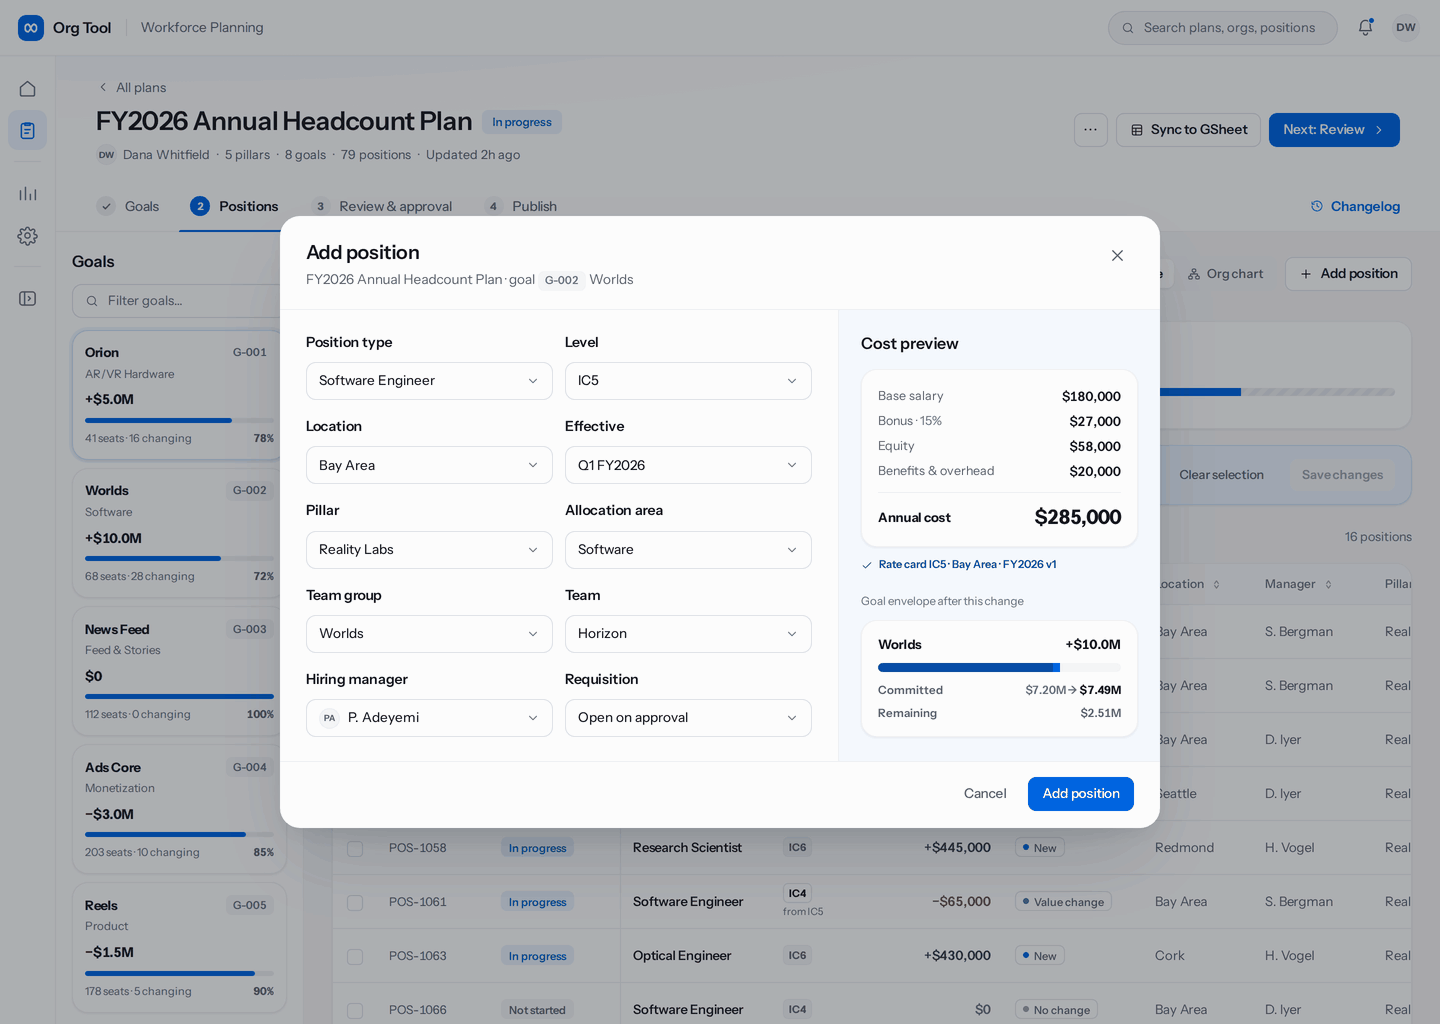
Task: Open the Plans clipboard icon in sidebar
Action: point(27,130)
